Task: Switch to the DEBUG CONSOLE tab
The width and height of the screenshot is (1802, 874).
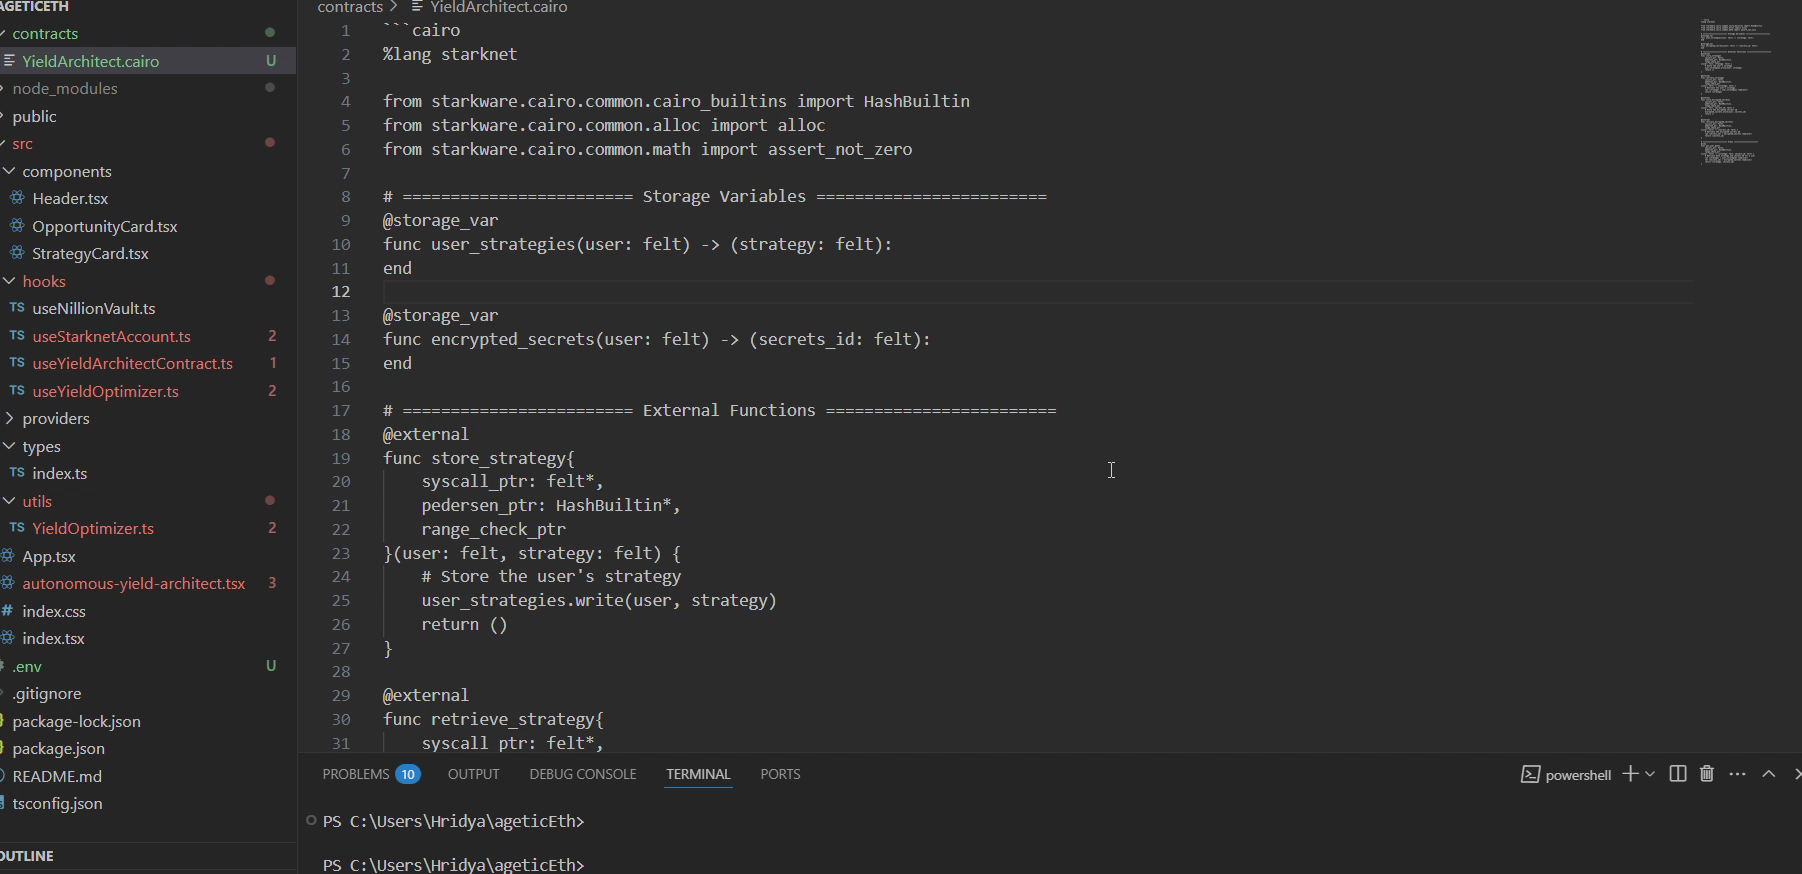Action: pos(582,774)
